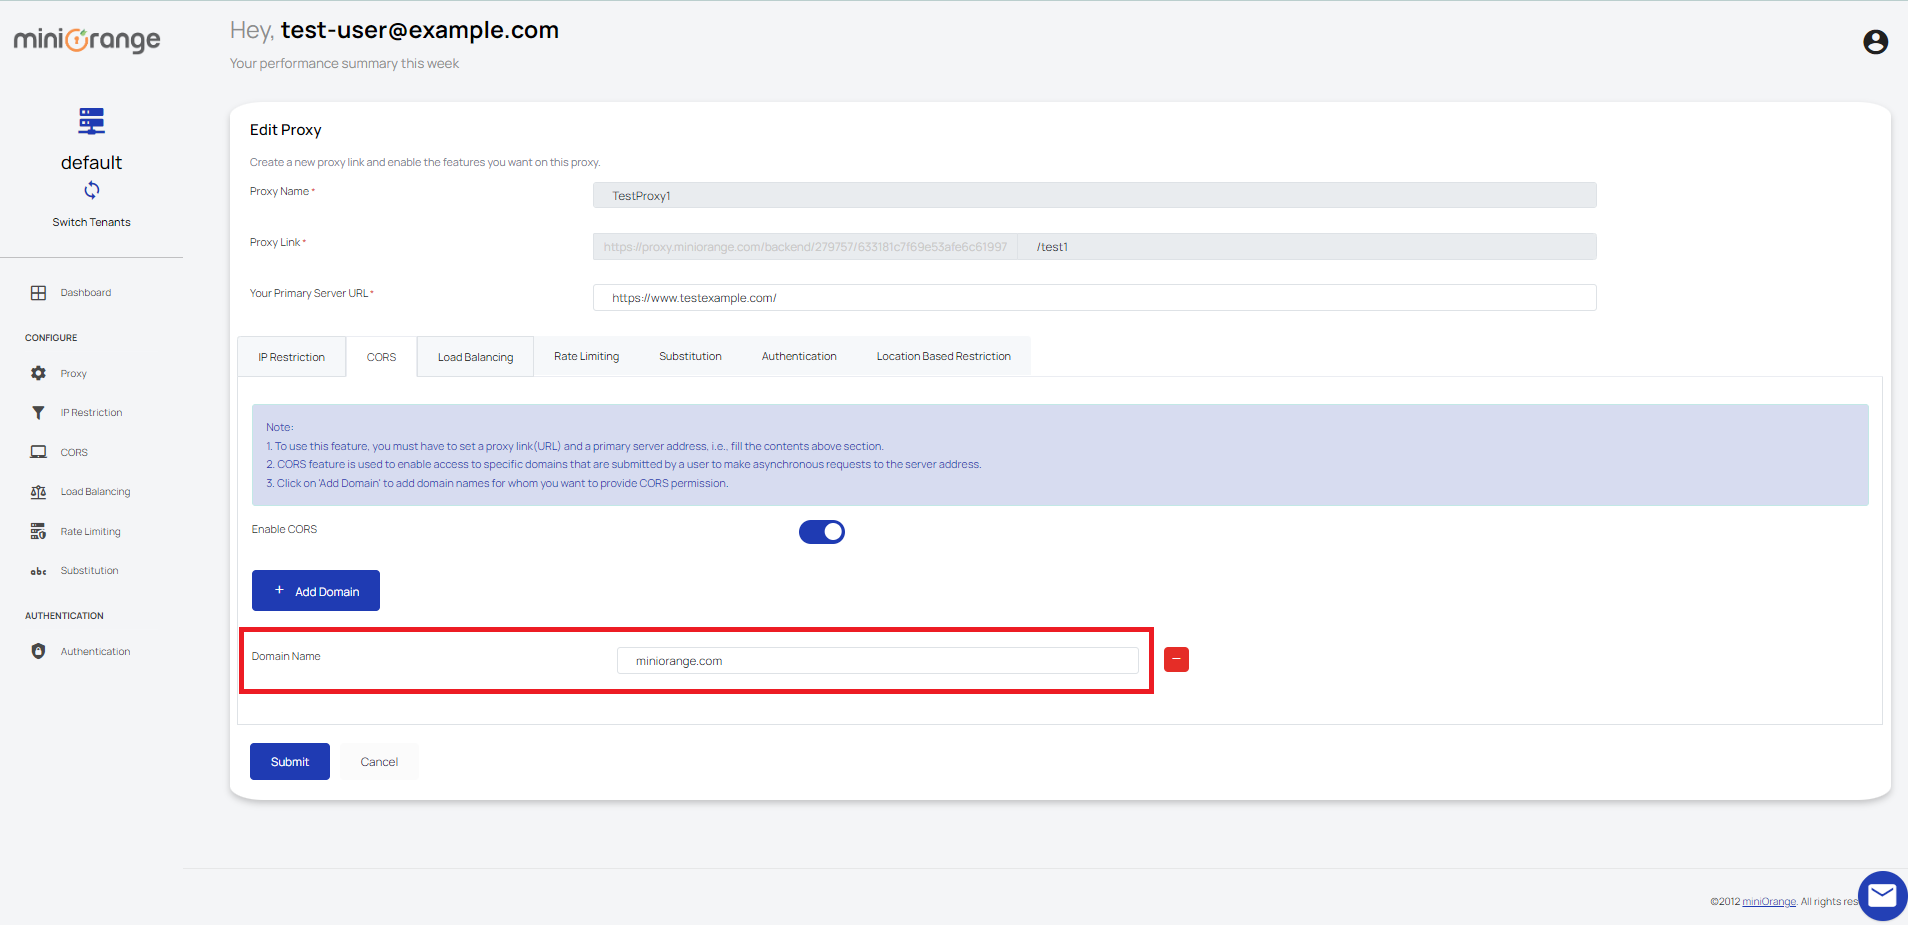The width and height of the screenshot is (1908, 925).
Task: Open the miniOrange footer link
Action: [1768, 901]
